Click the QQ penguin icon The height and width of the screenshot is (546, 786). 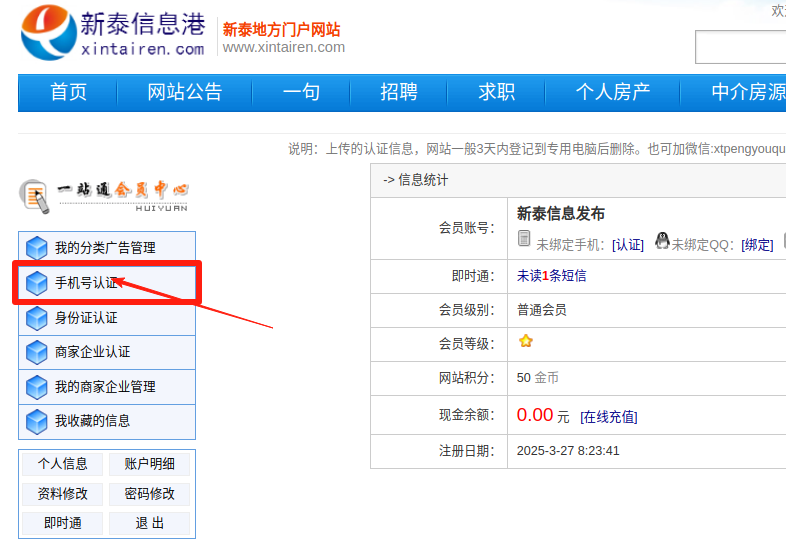click(662, 240)
